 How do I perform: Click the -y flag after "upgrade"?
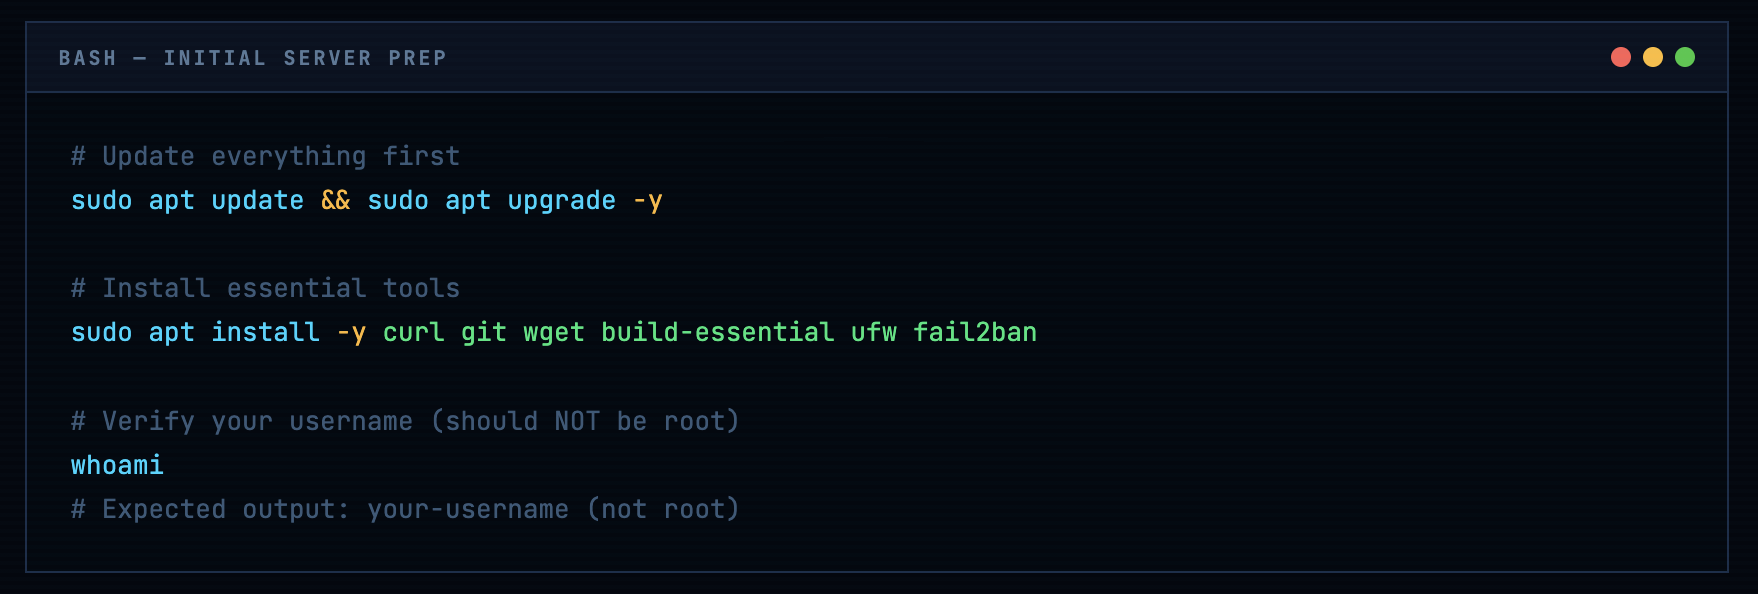point(648,200)
